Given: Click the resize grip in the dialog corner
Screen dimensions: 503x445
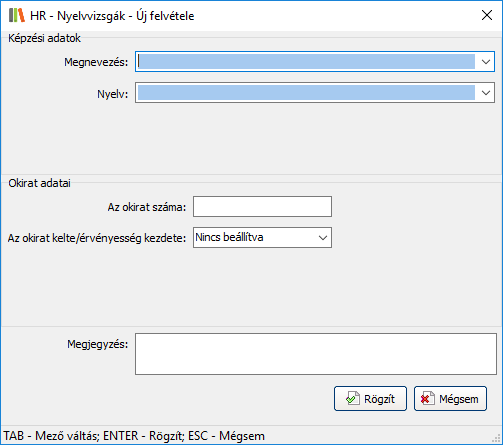Looking at the screenshot, I should coord(497,439).
